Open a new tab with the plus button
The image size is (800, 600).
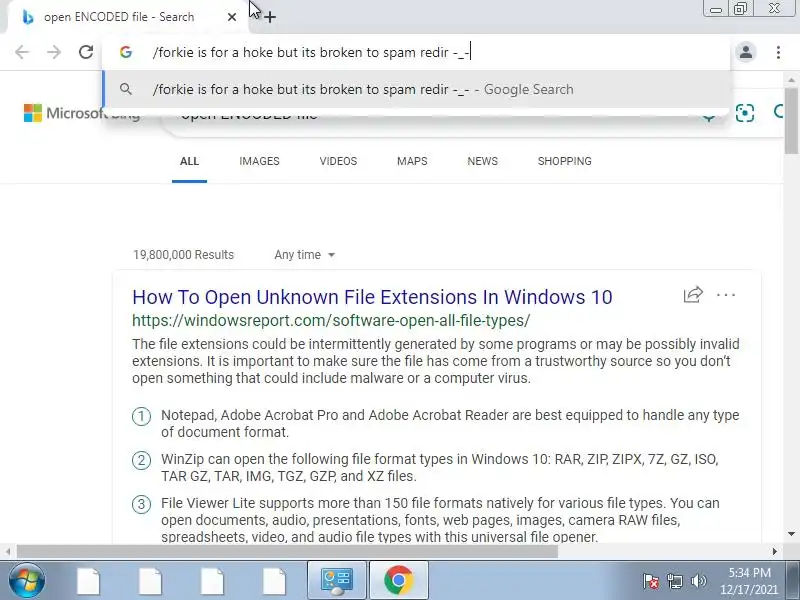[x=270, y=17]
